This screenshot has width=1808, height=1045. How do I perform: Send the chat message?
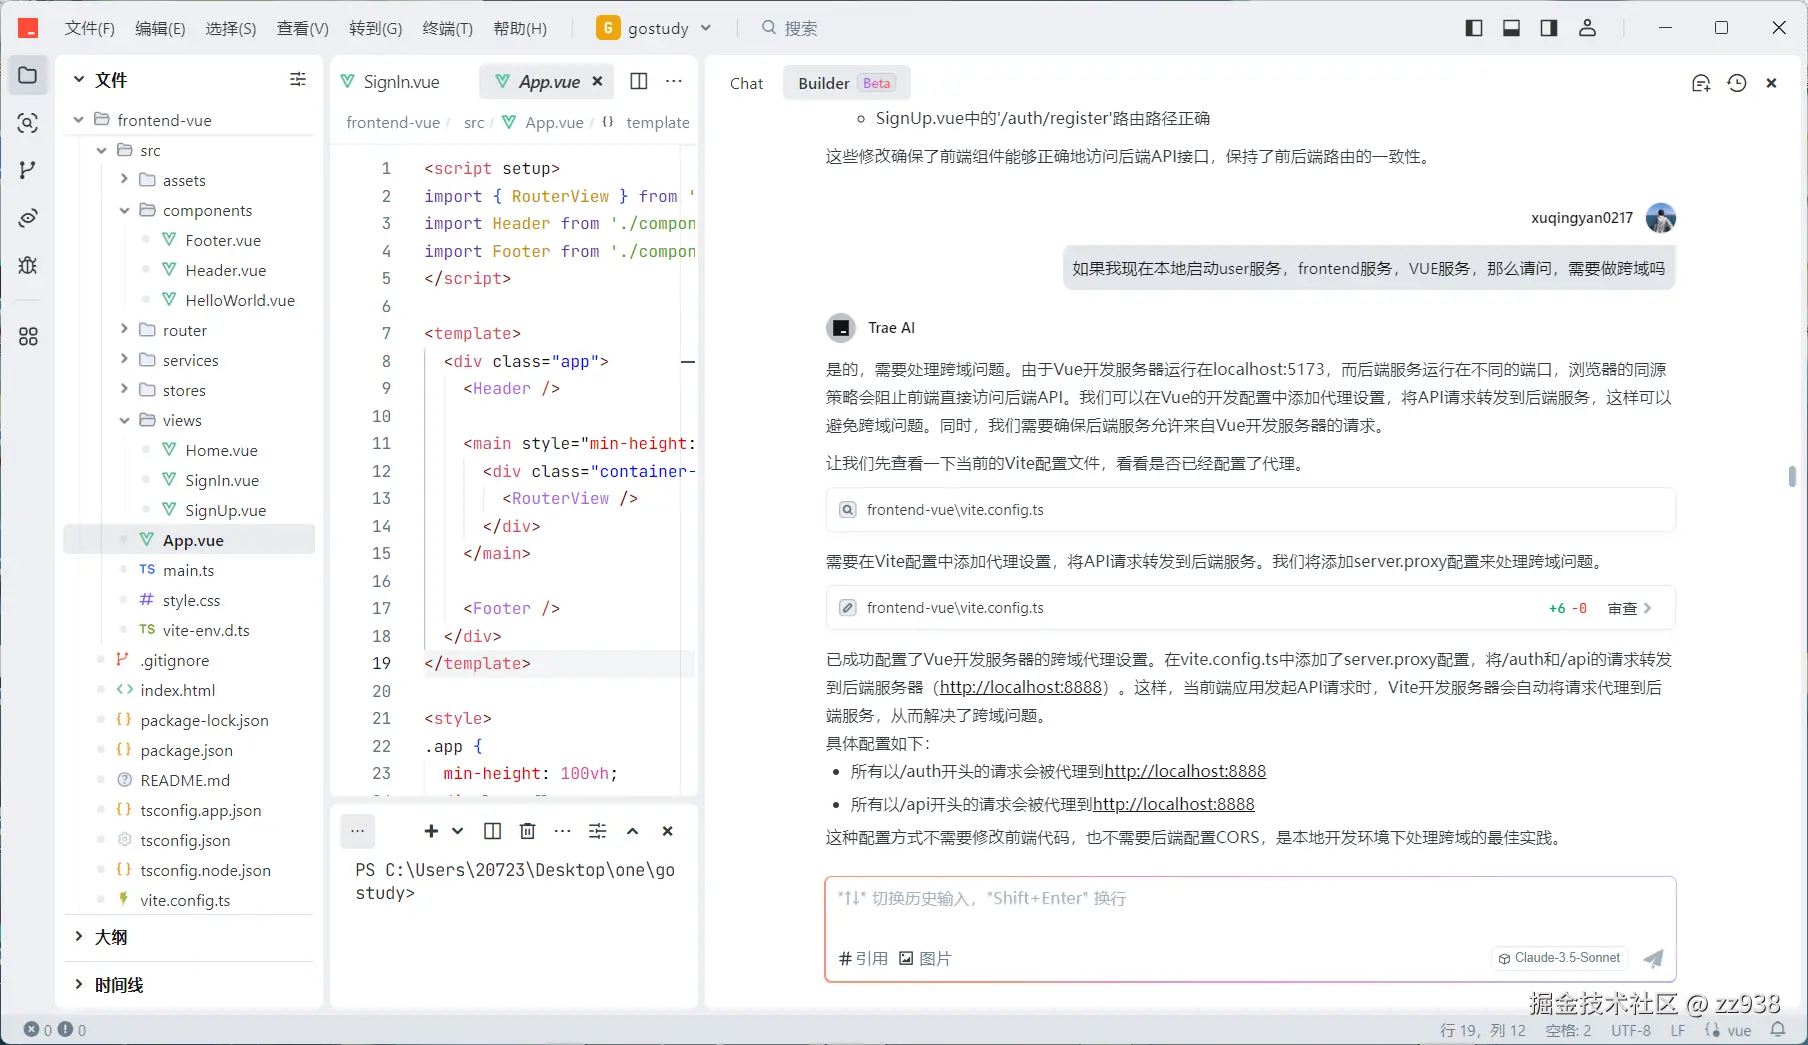[1654, 958]
